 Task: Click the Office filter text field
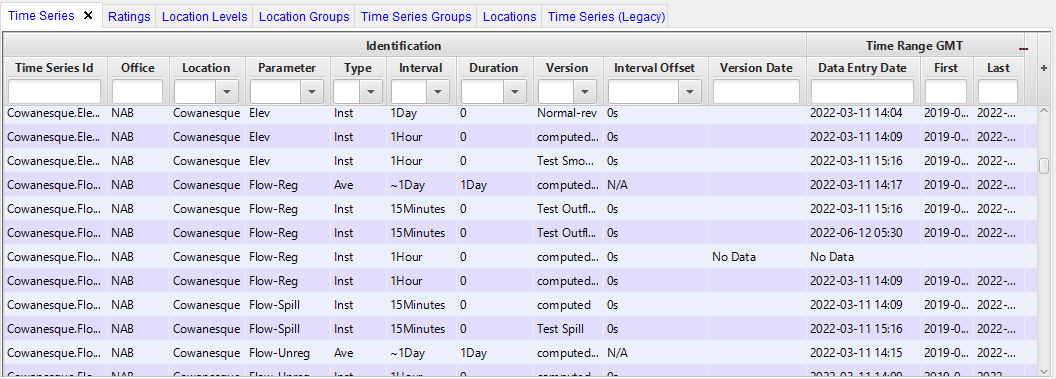point(137,92)
